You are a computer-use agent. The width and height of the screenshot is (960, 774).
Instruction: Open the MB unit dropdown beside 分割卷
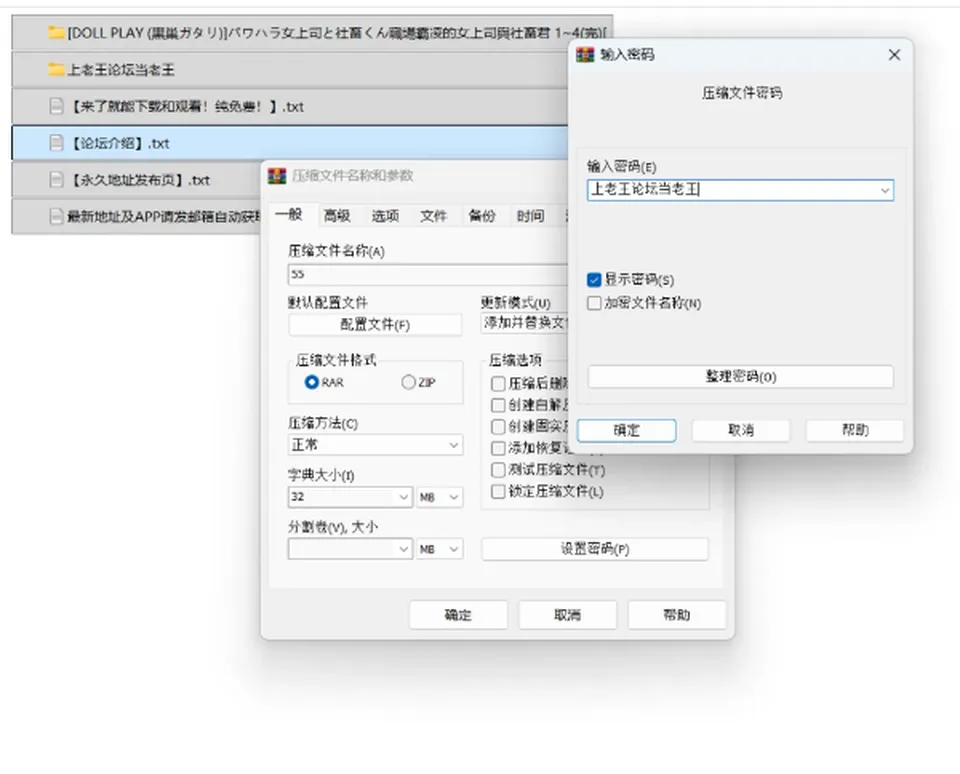[x=440, y=549]
